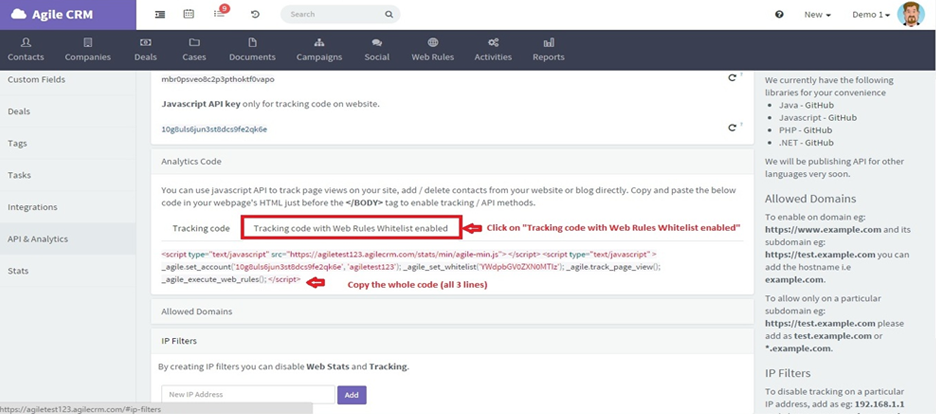Click the user avatar picture

click(910, 14)
